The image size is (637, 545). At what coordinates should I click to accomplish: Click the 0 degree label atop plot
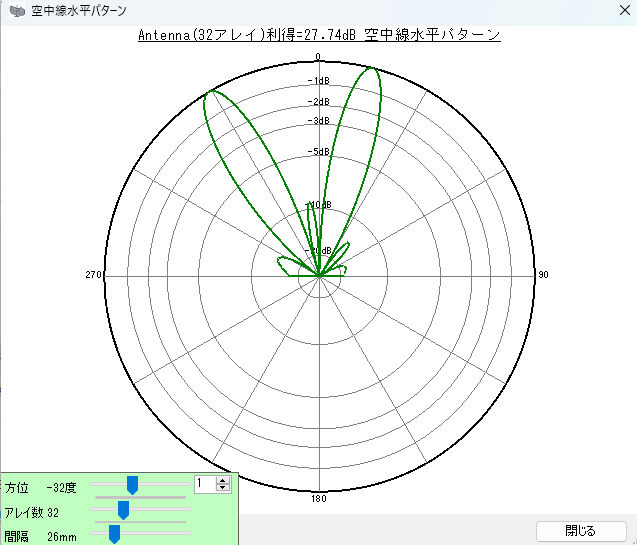[x=318, y=57]
